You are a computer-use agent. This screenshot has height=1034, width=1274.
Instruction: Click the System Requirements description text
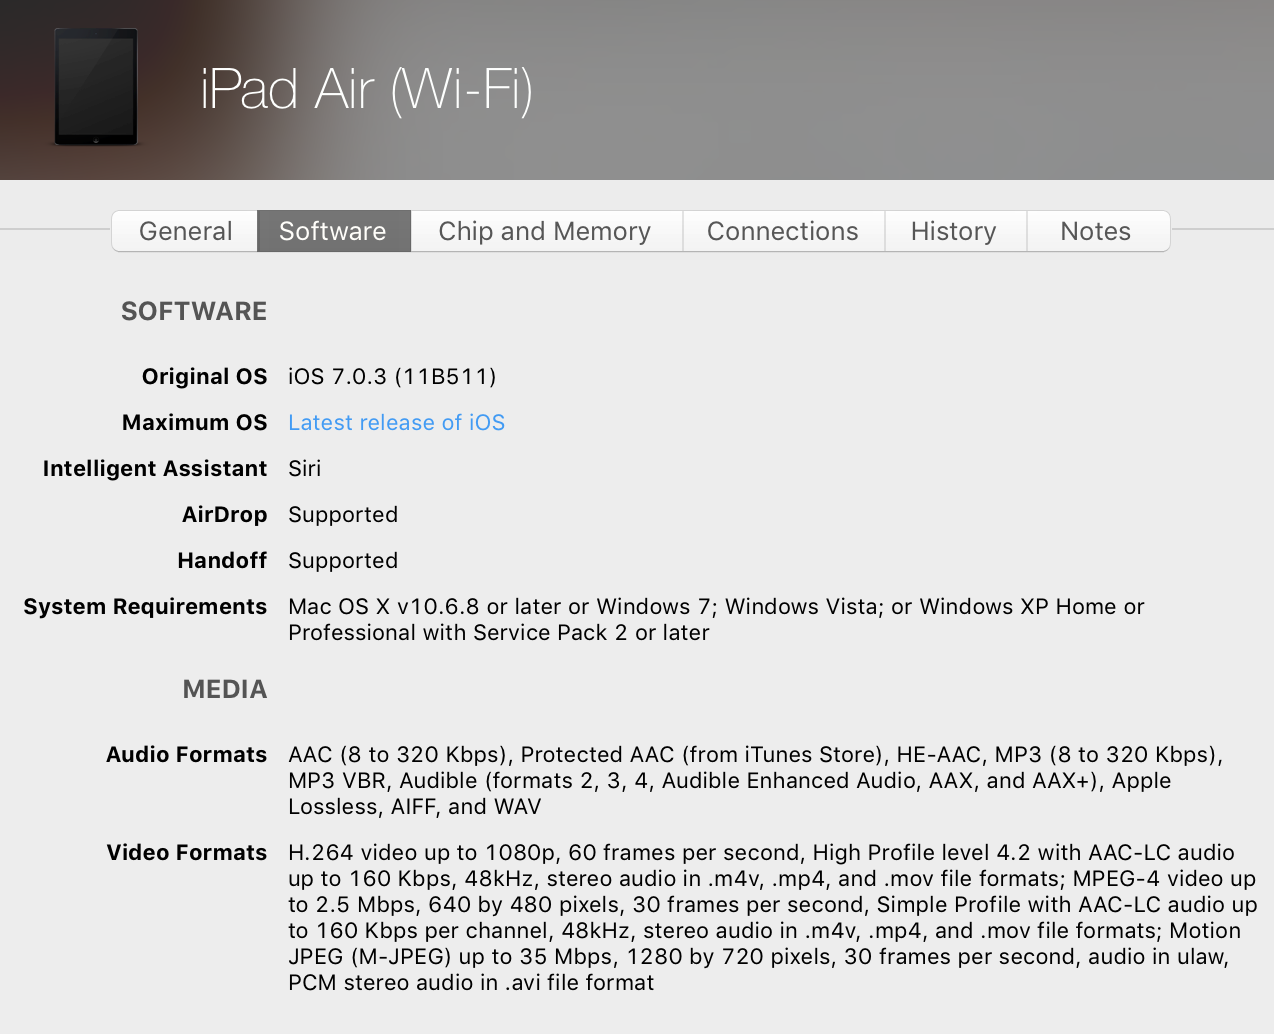[x=716, y=620]
